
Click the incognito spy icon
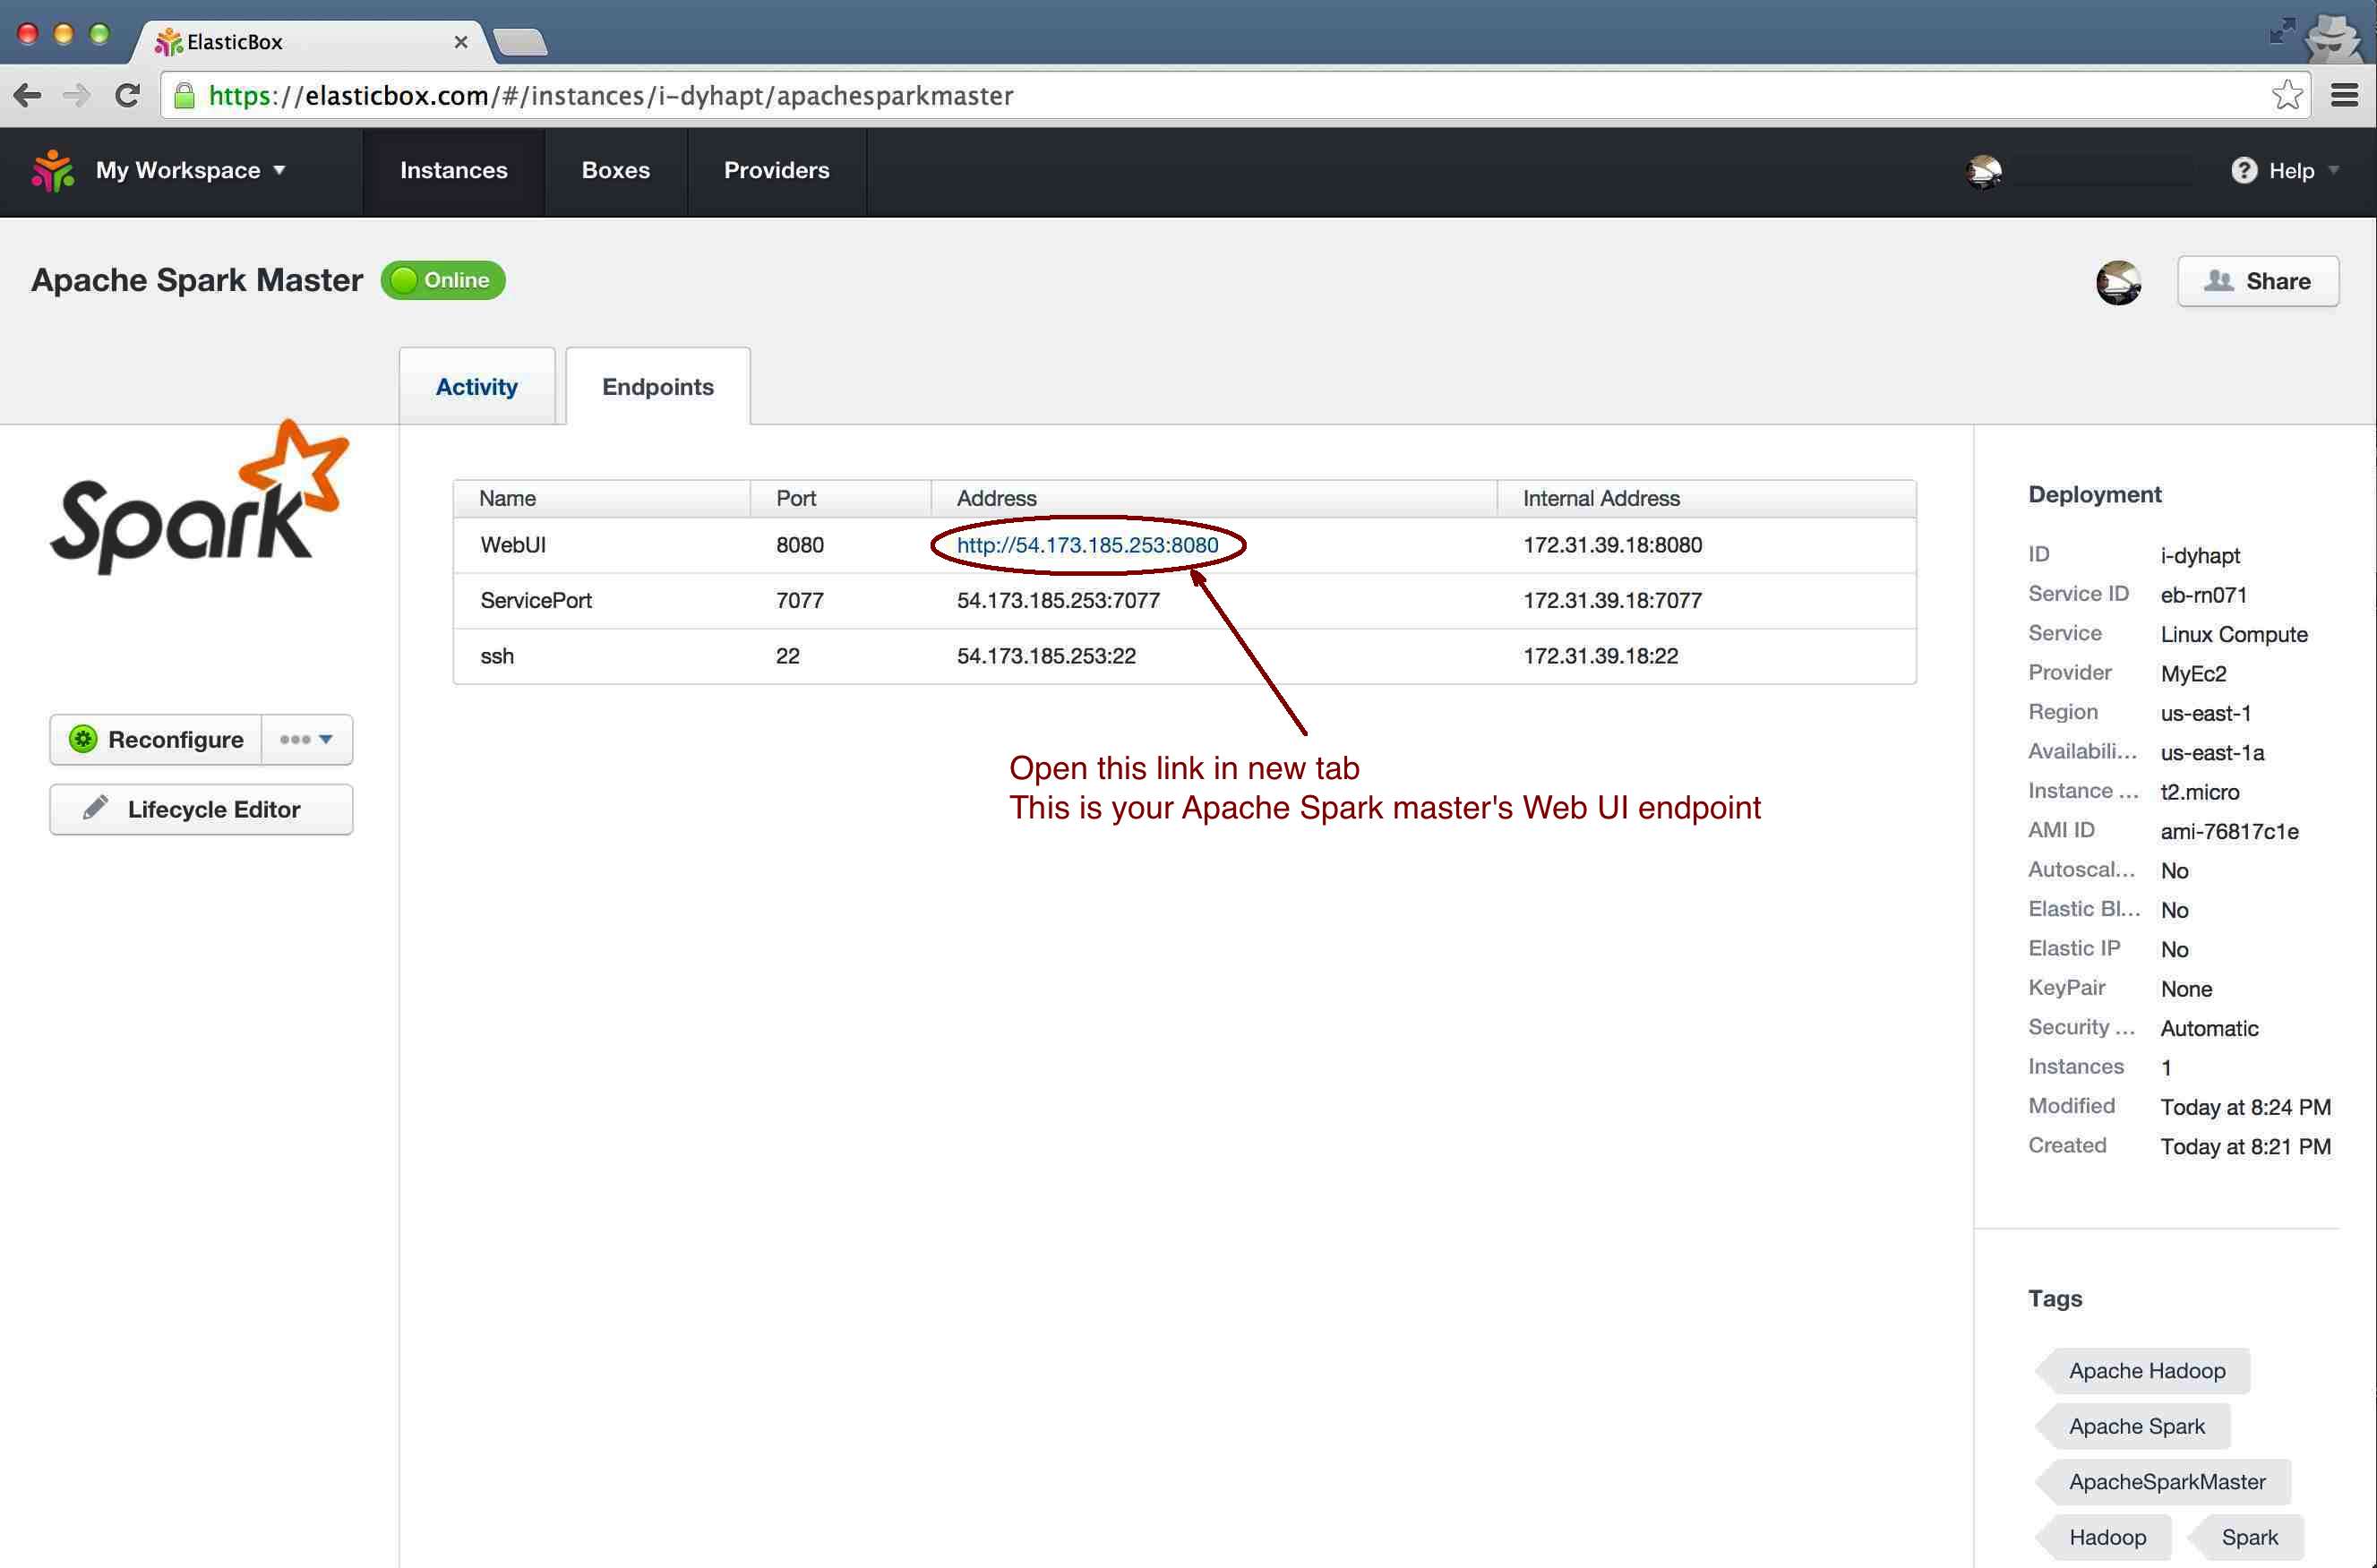[2335, 38]
